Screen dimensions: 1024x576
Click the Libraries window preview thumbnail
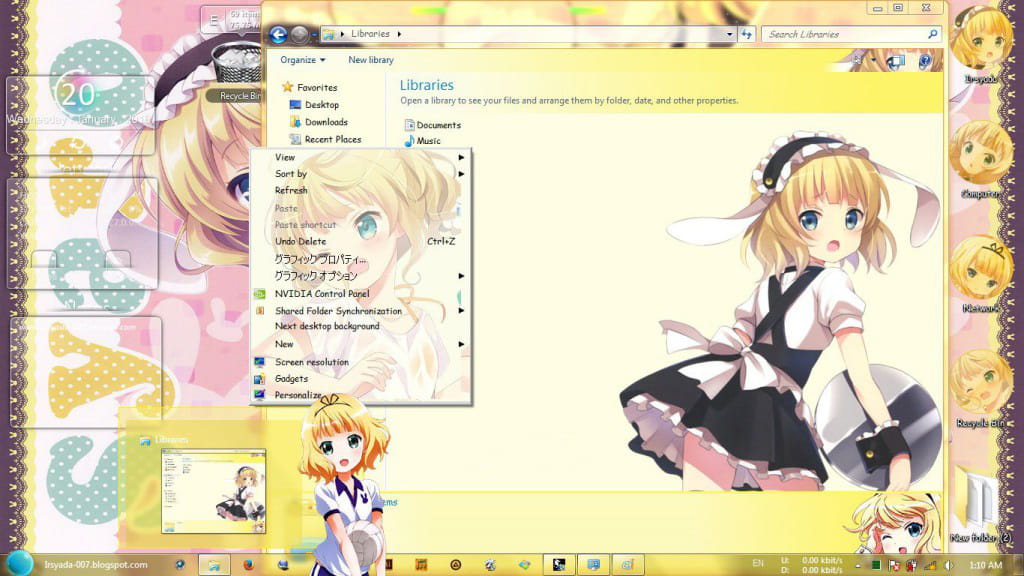tap(214, 490)
